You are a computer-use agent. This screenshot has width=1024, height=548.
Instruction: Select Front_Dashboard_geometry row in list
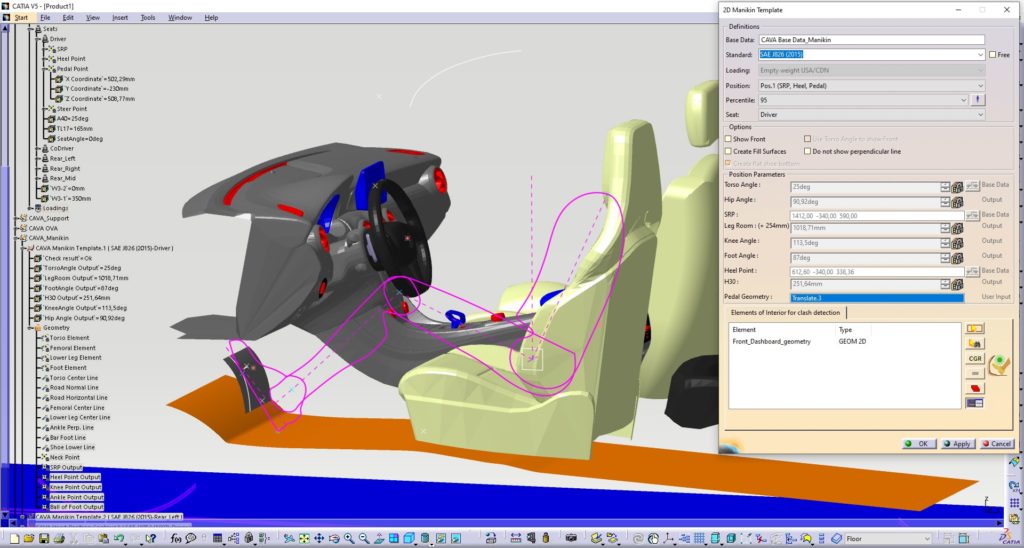tap(844, 342)
